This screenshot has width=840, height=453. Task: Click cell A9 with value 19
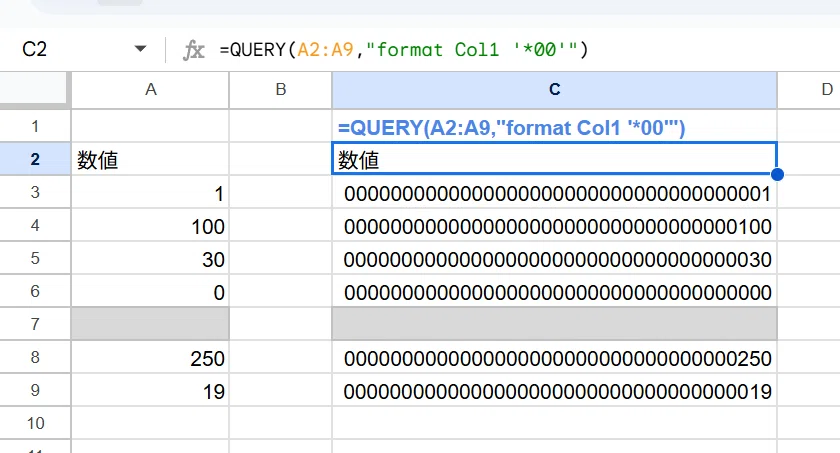tap(151, 390)
